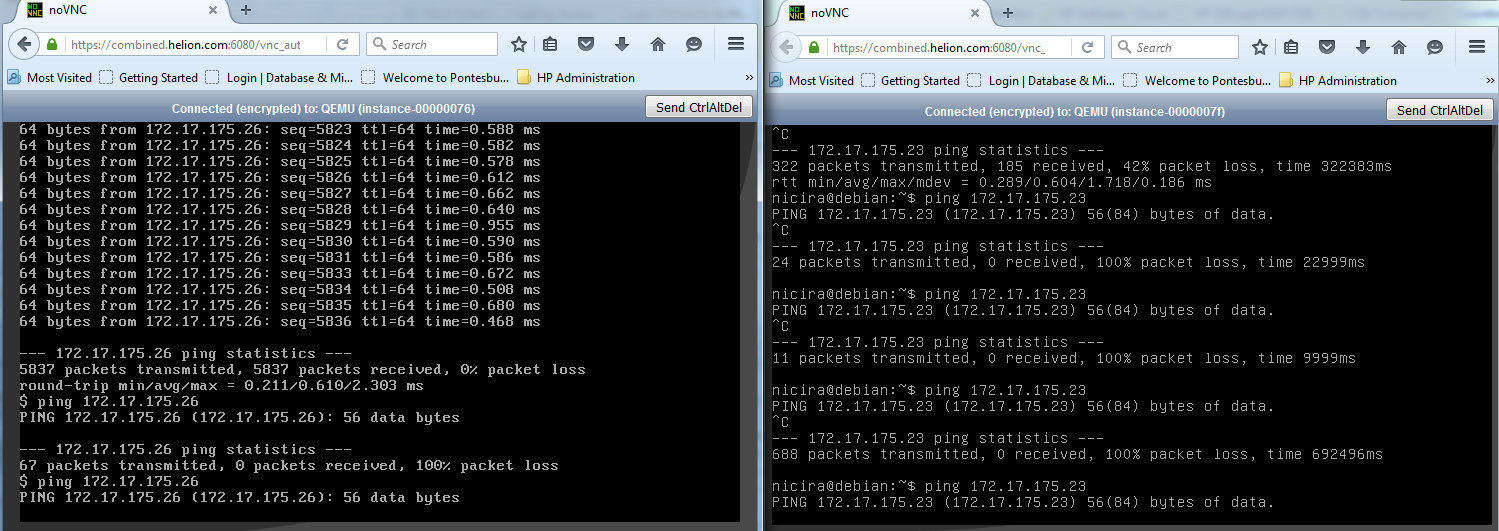Click 'round-trip min/avg/max' line in left console

[x=221, y=385]
